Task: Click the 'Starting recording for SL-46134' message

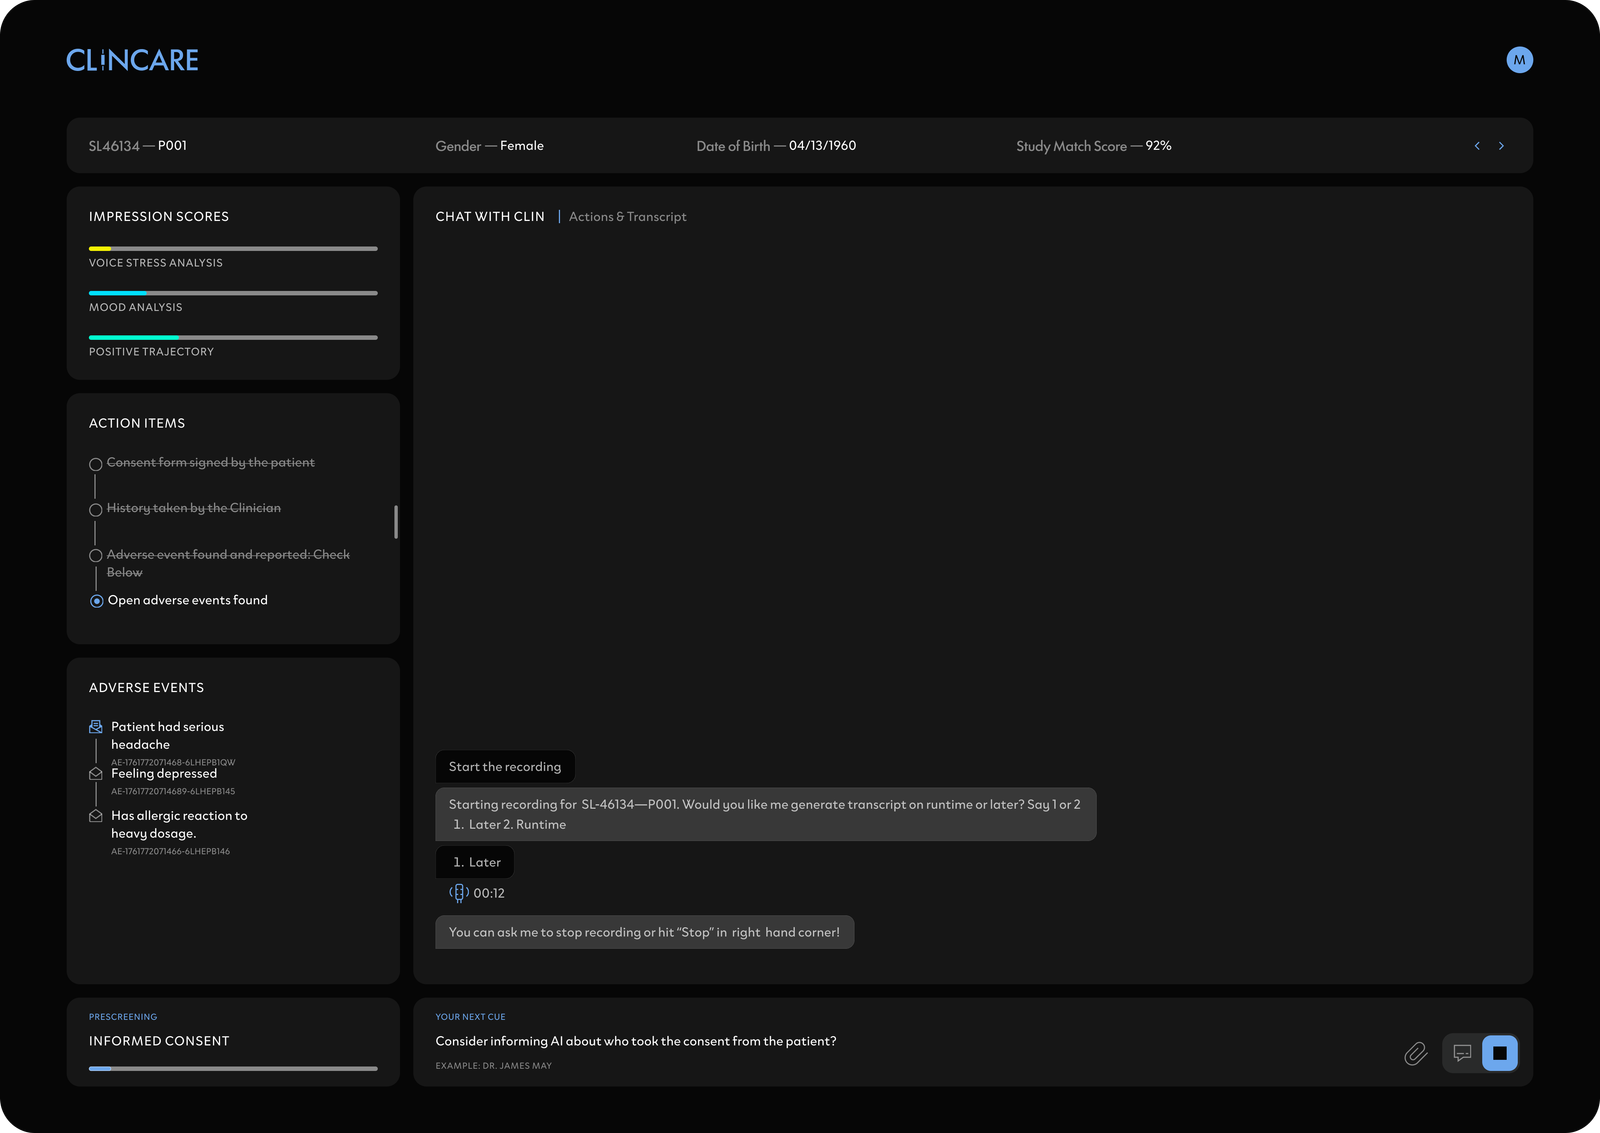Action: click(x=766, y=814)
